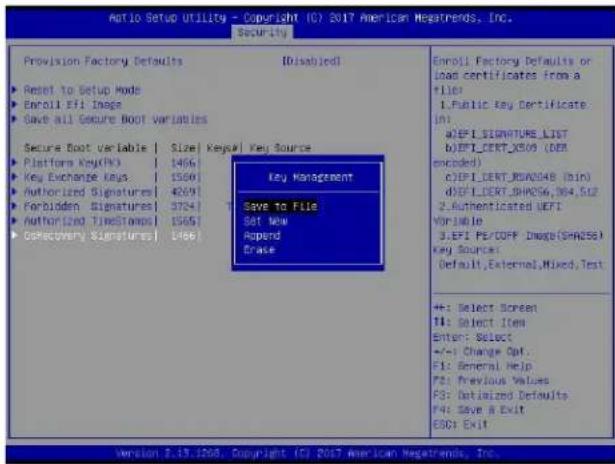Select Enroll Efi Image
Screen dimensions: 615x464
click(x=73, y=105)
